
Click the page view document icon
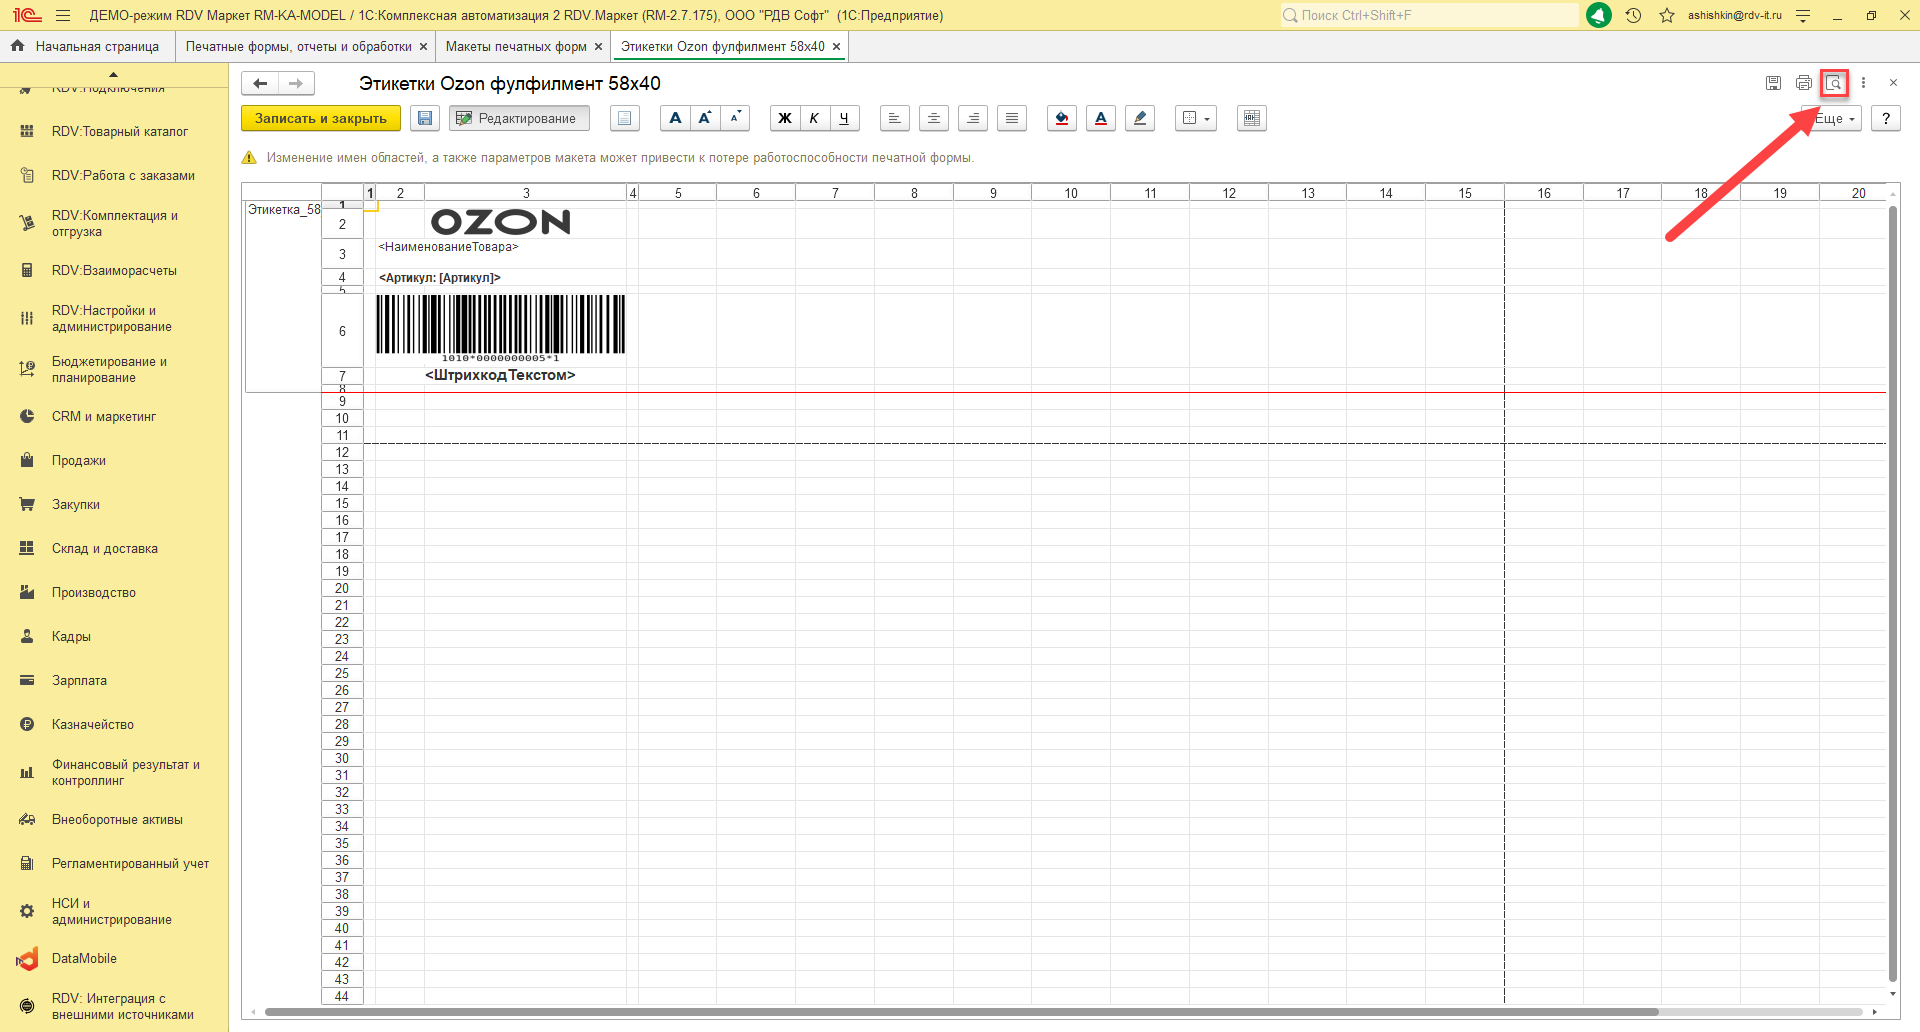click(x=625, y=118)
